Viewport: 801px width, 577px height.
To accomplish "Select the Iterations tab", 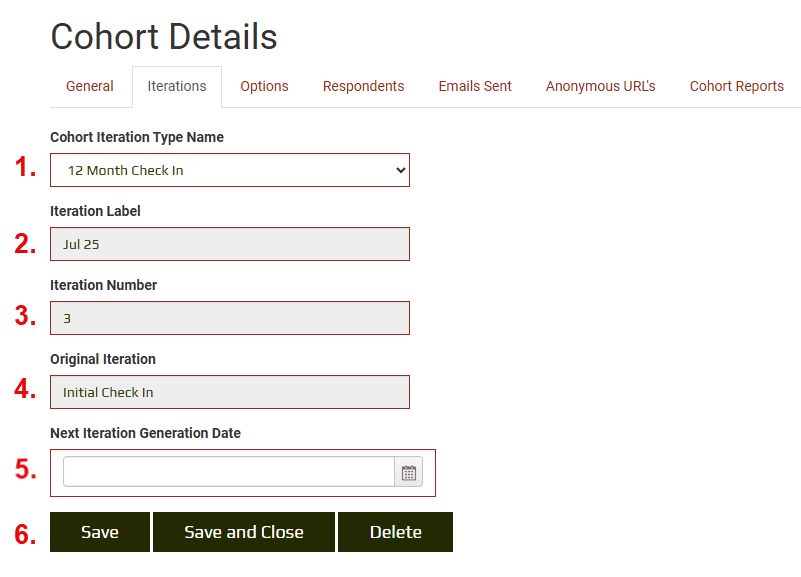I will (177, 87).
